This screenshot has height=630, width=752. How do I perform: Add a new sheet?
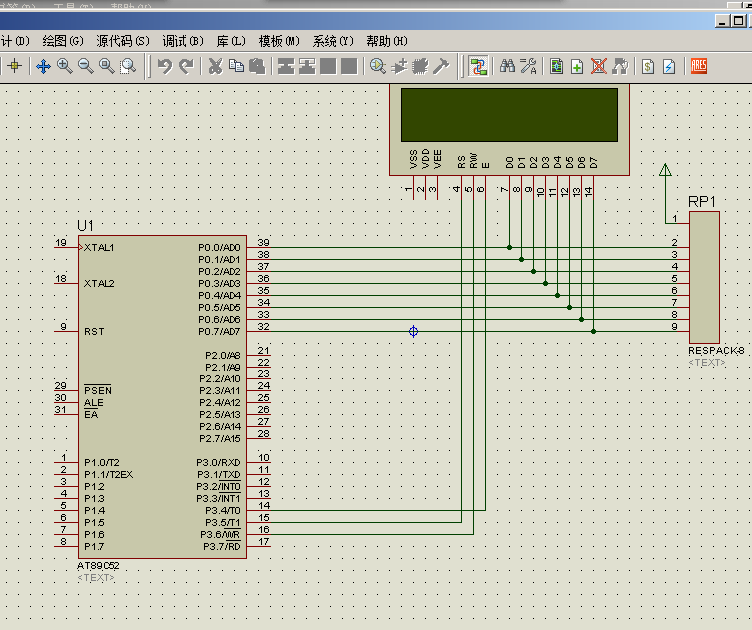pos(577,66)
